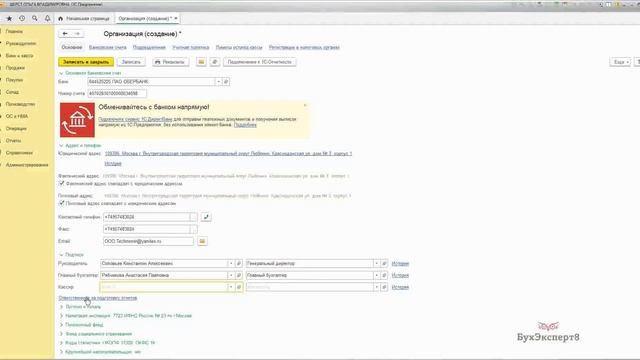This screenshot has width=640, height=360.
Task: Switch to the Учетная политика tab
Action: click(x=191, y=47)
